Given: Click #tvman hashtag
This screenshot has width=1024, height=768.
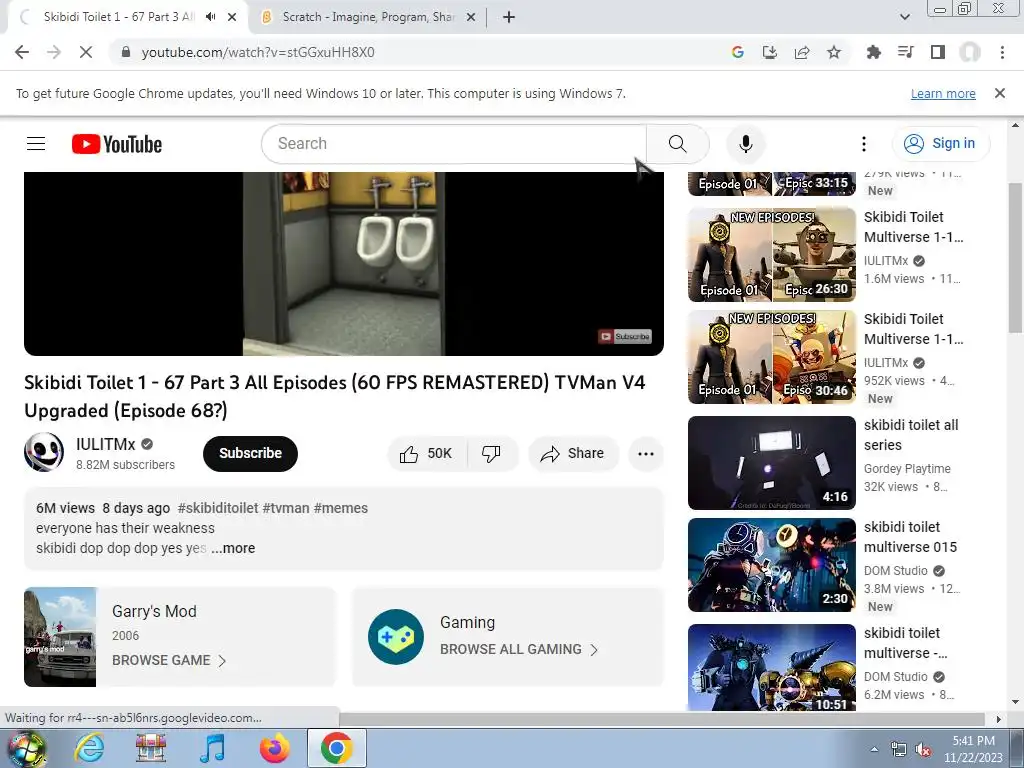Looking at the screenshot, I should (285, 507).
